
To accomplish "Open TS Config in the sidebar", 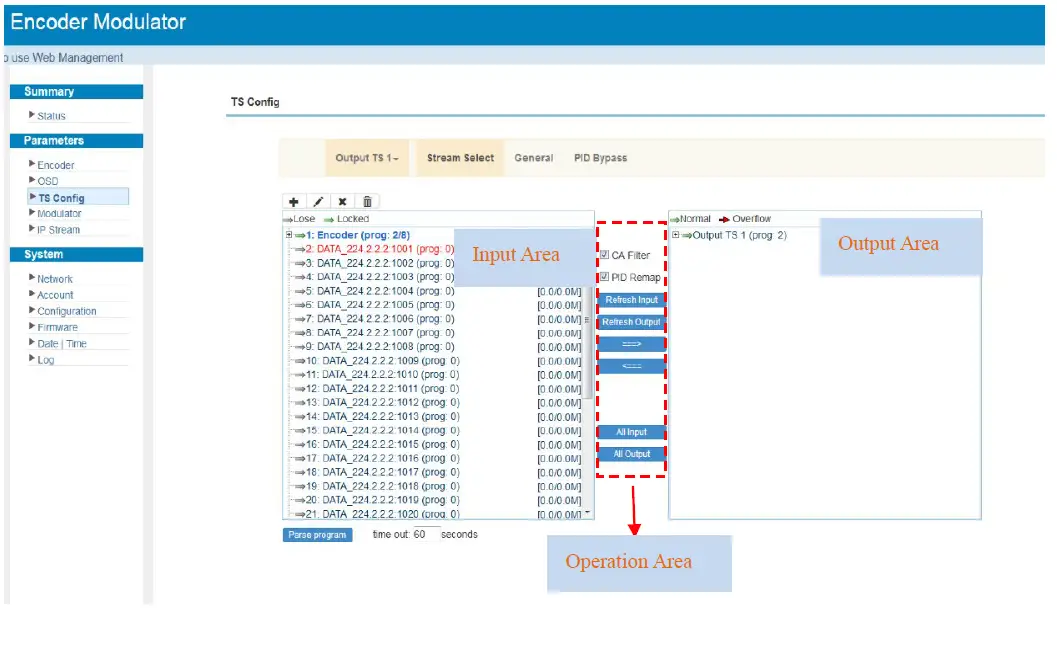I will tap(78, 198).
